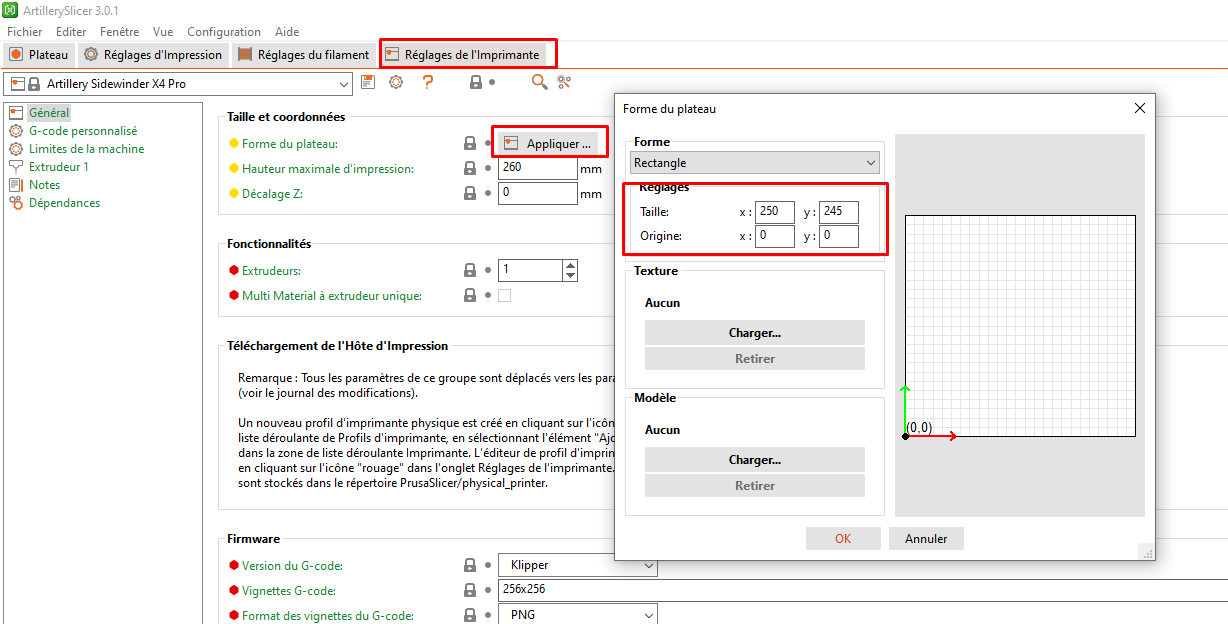Click the lock icon beside the help icon

coord(476,83)
